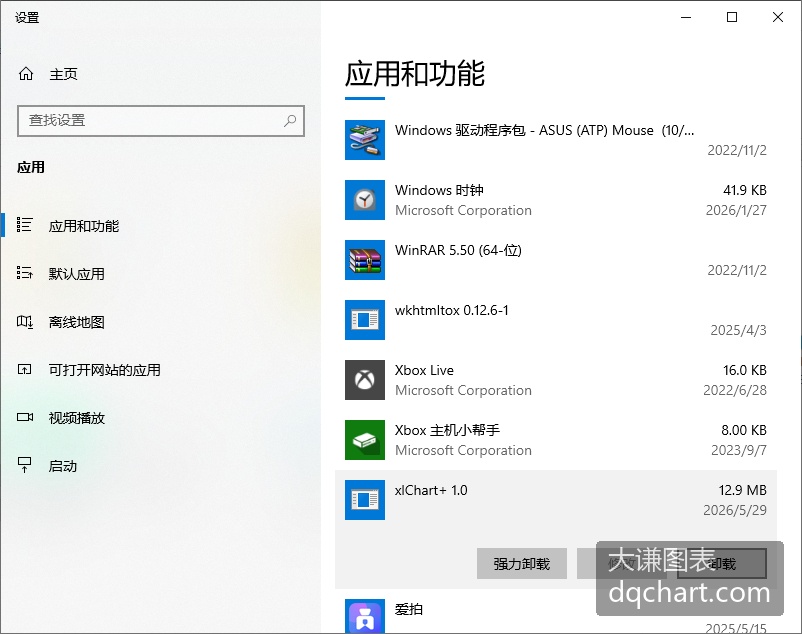The height and width of the screenshot is (634, 802).
Task: Click Microsoft Corporation under Xbox Live
Action: point(463,390)
